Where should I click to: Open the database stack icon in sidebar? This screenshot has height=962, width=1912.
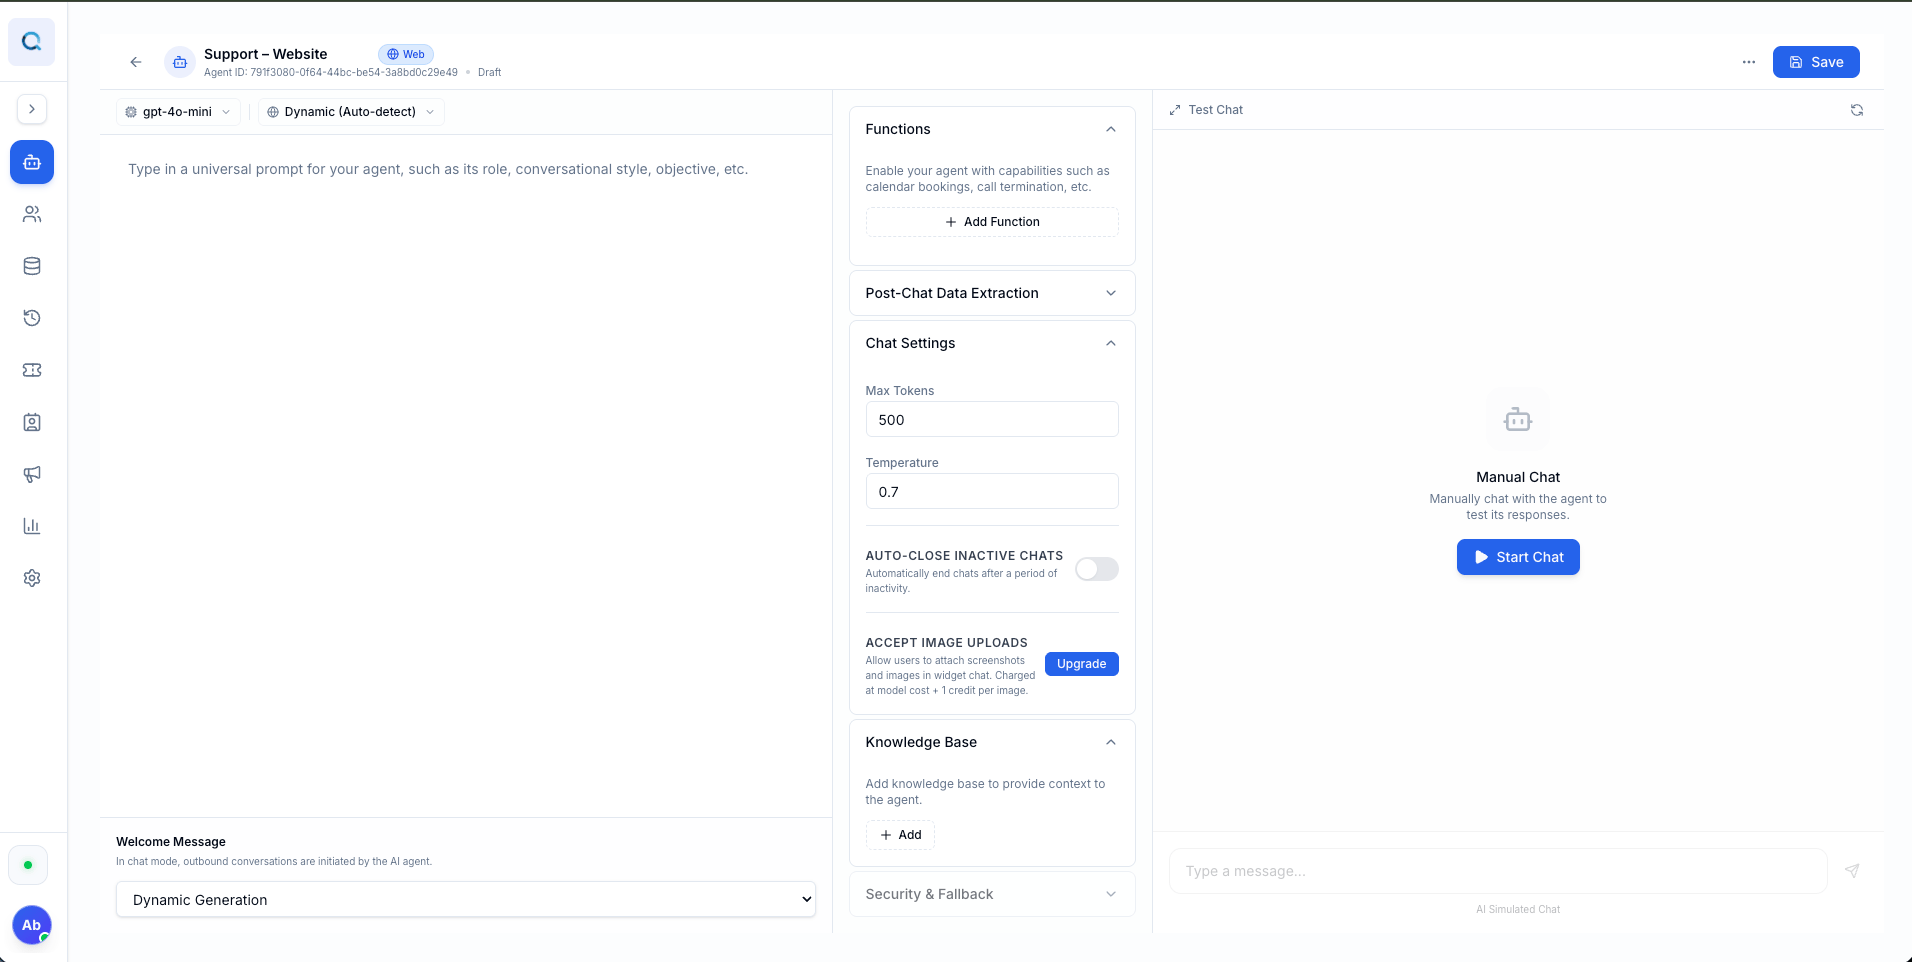pos(32,266)
